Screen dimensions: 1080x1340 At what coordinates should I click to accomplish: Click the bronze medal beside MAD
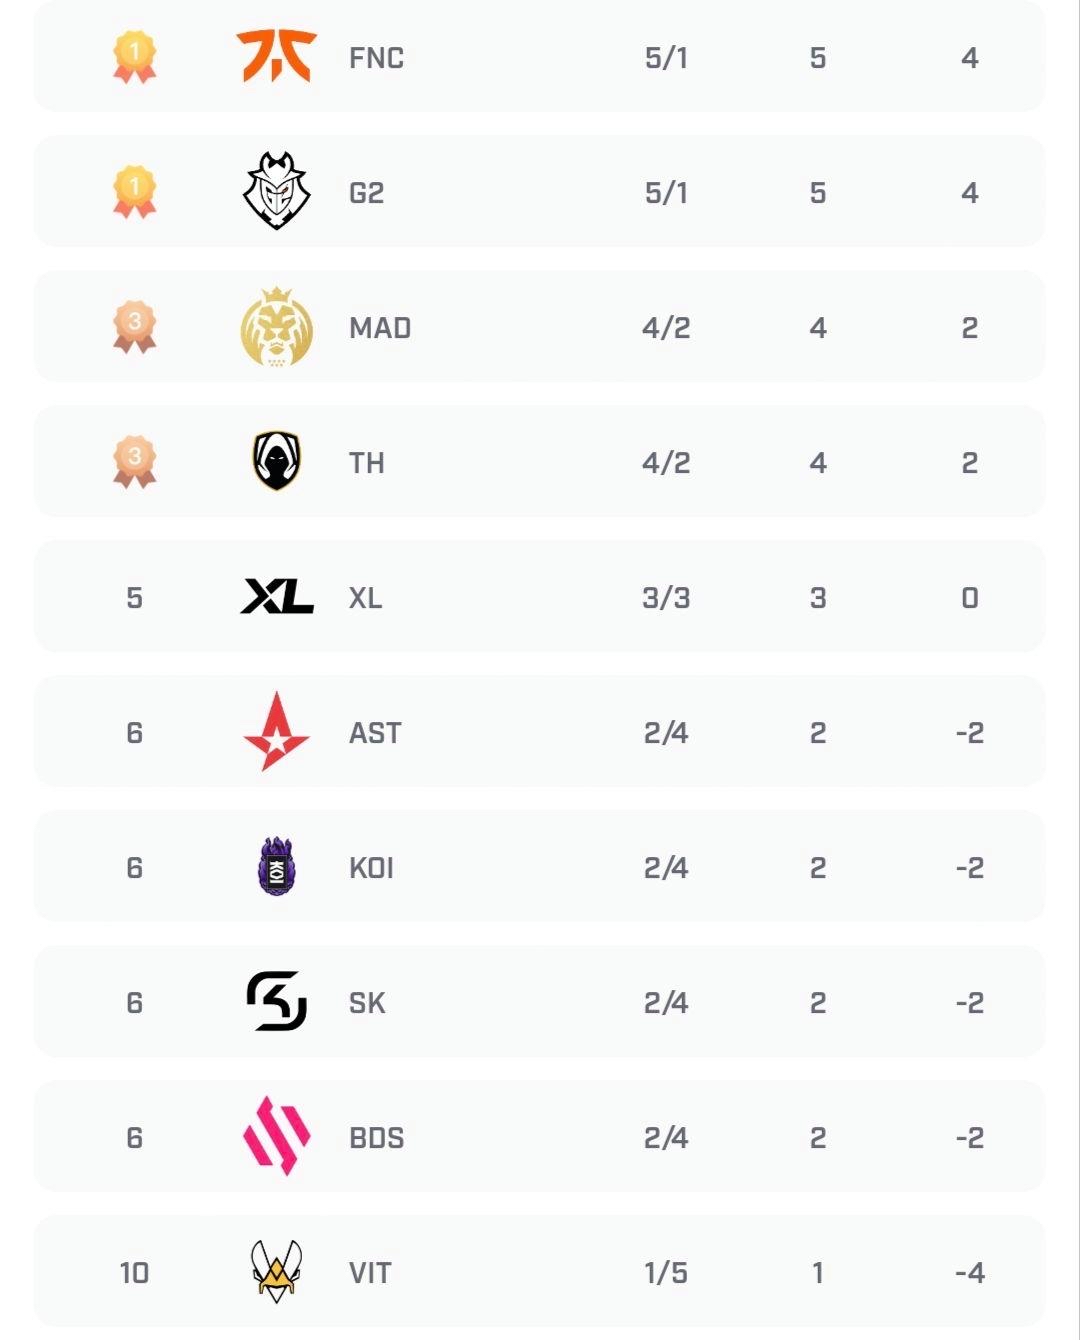pyautogui.click(x=134, y=327)
